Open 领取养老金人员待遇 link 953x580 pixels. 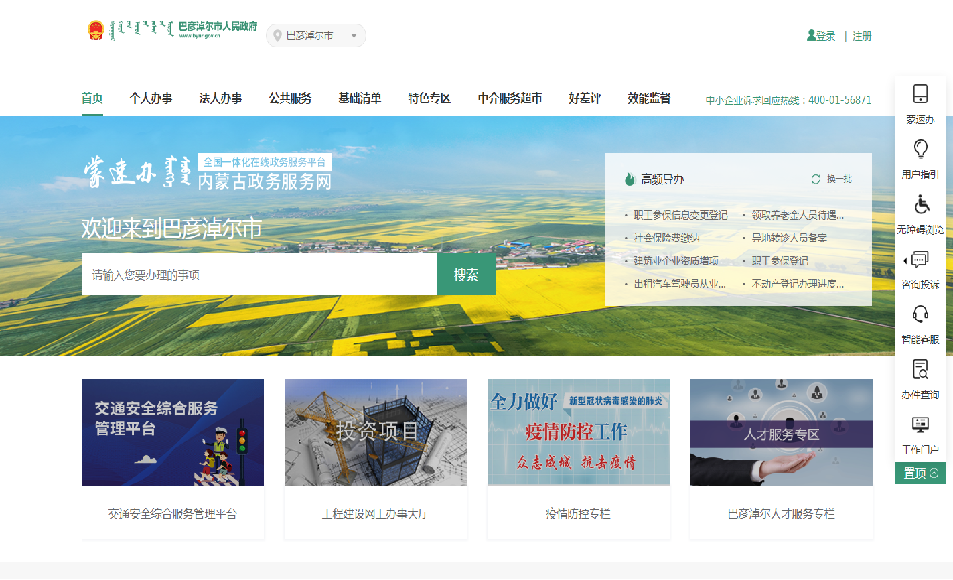tap(797, 215)
